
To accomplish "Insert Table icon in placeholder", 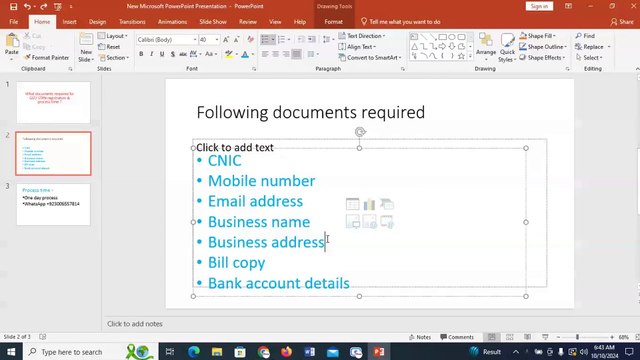I will [353, 204].
